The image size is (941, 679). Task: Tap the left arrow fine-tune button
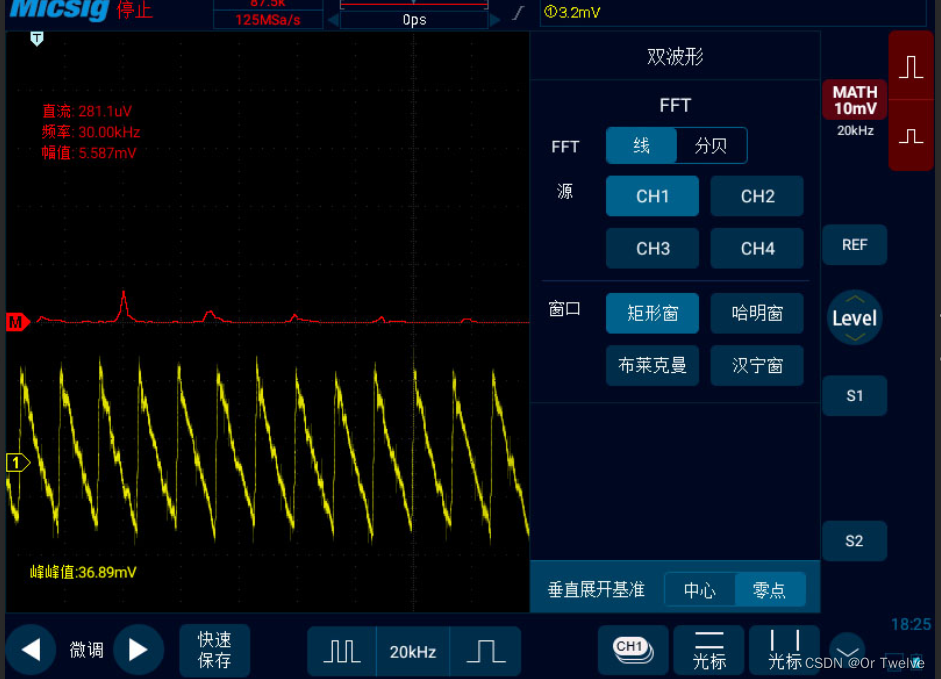31,650
